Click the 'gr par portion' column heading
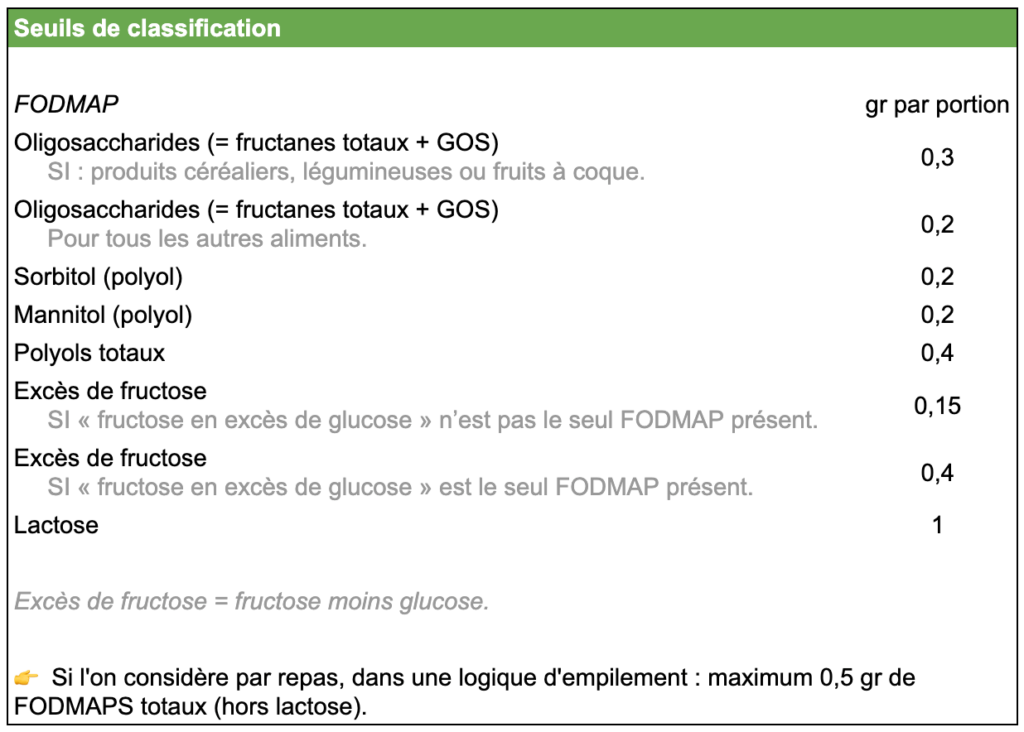 [936, 105]
